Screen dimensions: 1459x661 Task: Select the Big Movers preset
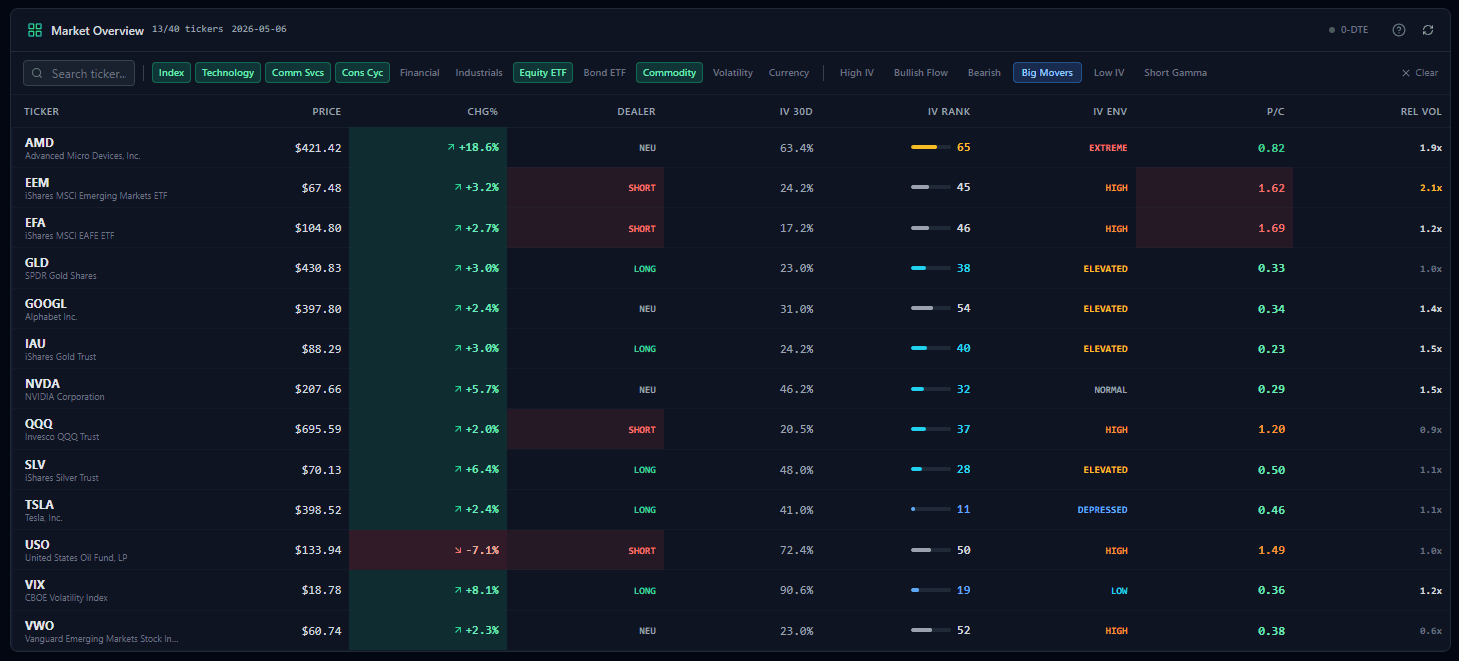[1047, 73]
